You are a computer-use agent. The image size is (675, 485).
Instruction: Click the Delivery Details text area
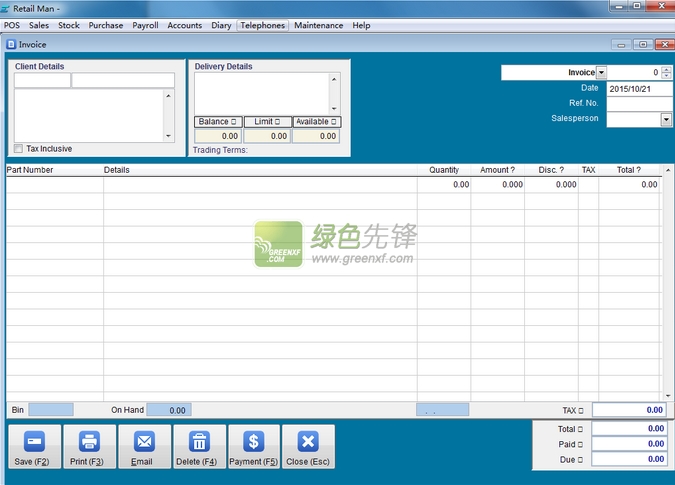point(262,93)
